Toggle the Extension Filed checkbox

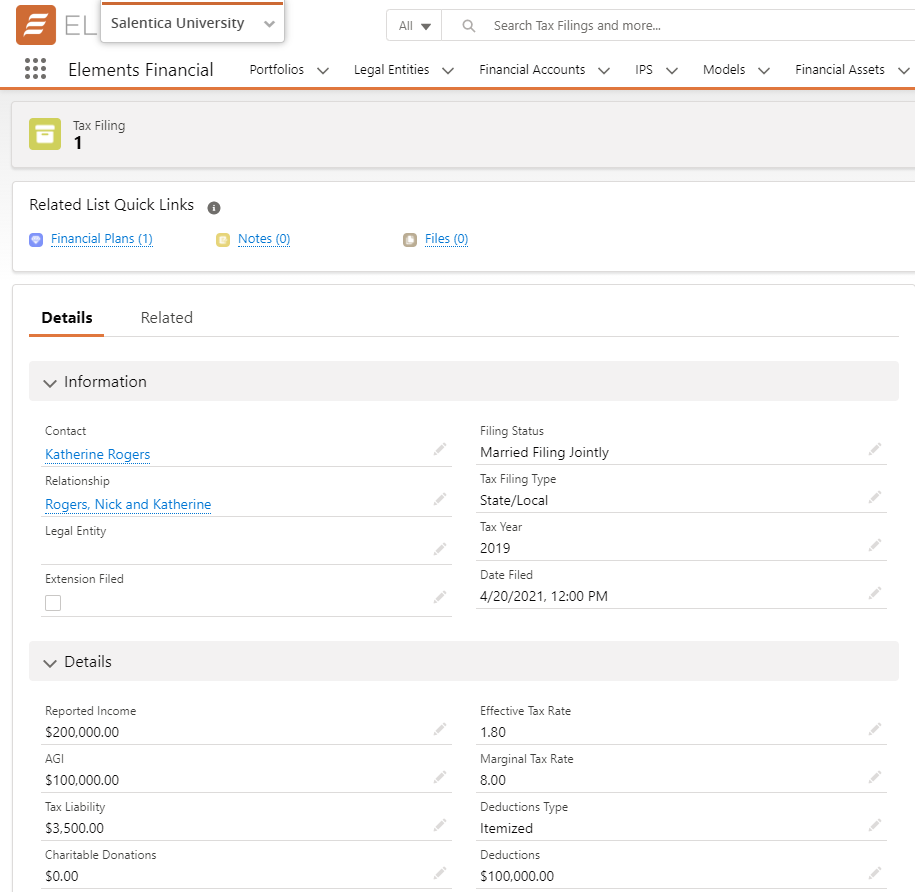(53, 603)
